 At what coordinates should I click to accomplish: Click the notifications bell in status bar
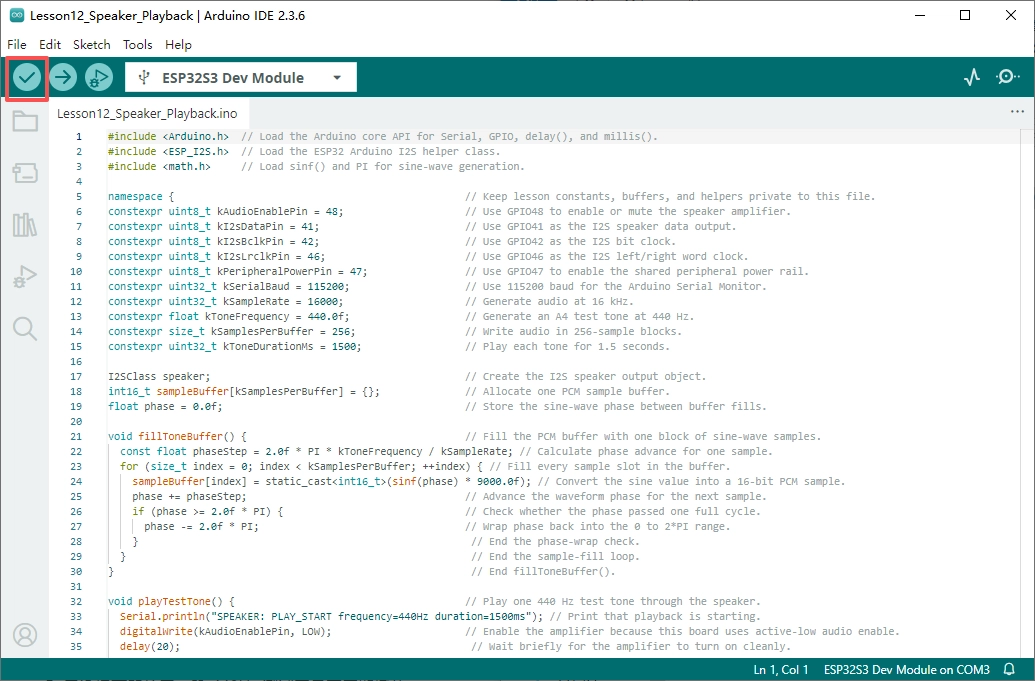point(1009,669)
